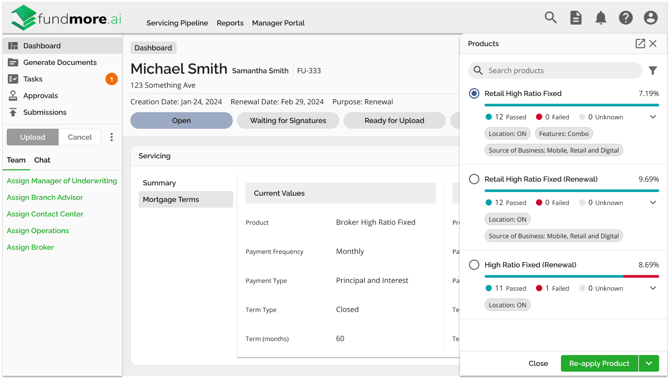Click Features: Combo tag
This screenshot has width=670, height=379.
pos(564,134)
